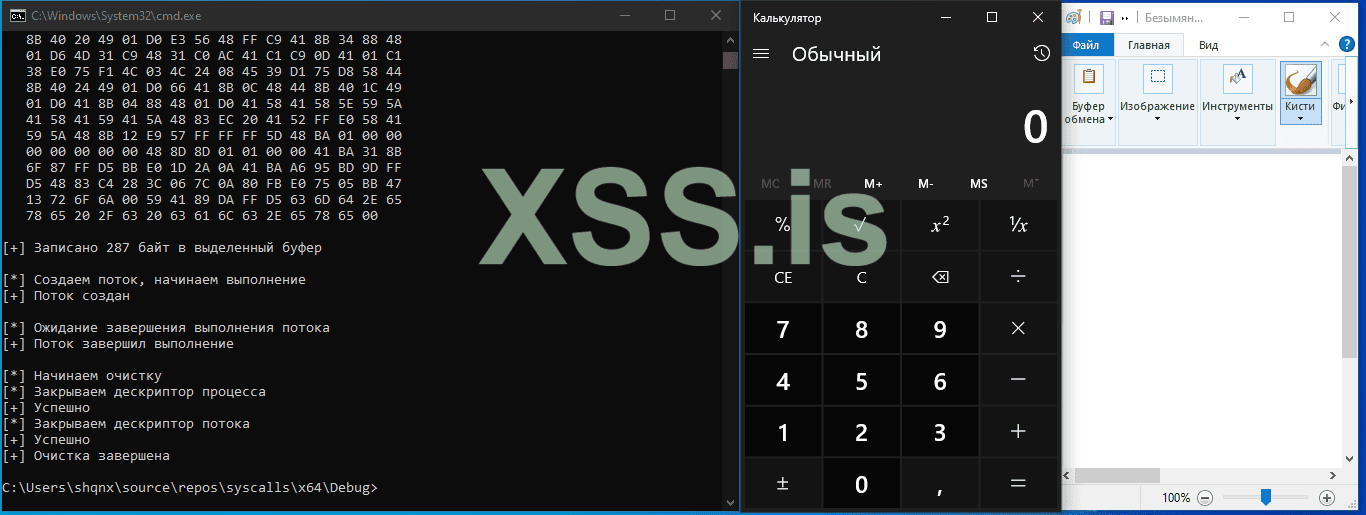Click the 100% zoom level text in Paint

click(1176, 497)
